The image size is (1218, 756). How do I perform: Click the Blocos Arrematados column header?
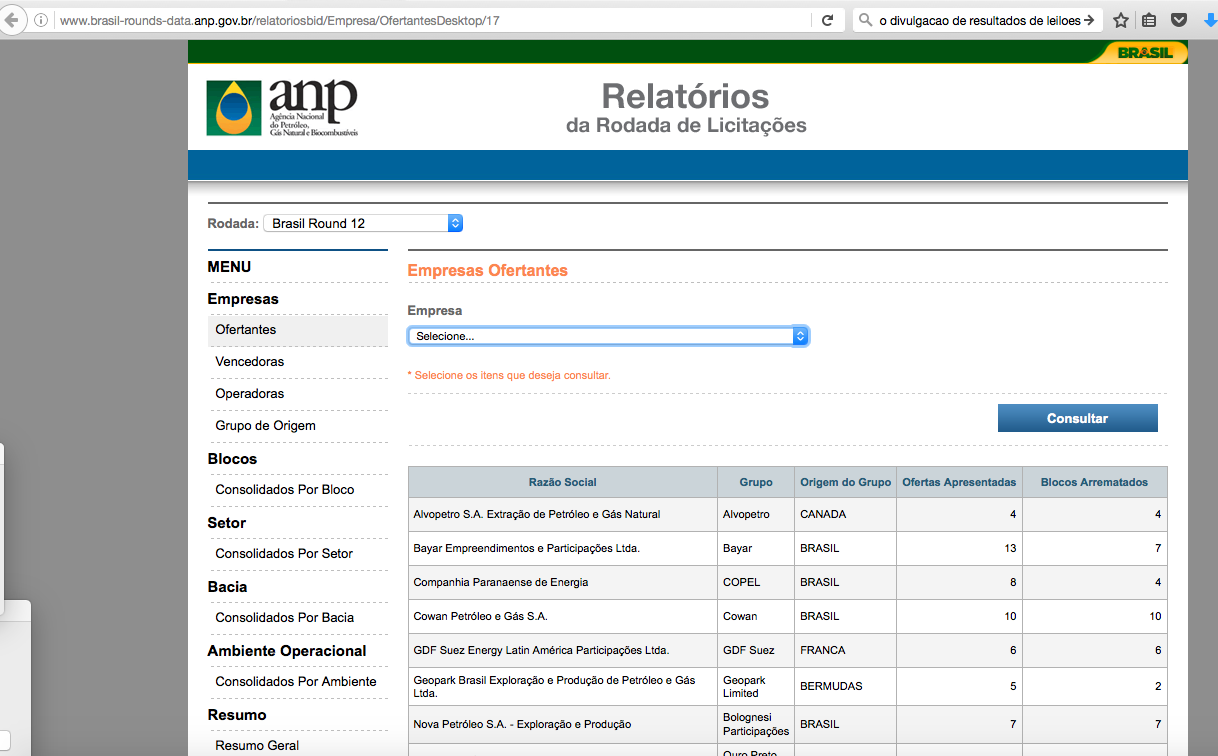point(1094,482)
